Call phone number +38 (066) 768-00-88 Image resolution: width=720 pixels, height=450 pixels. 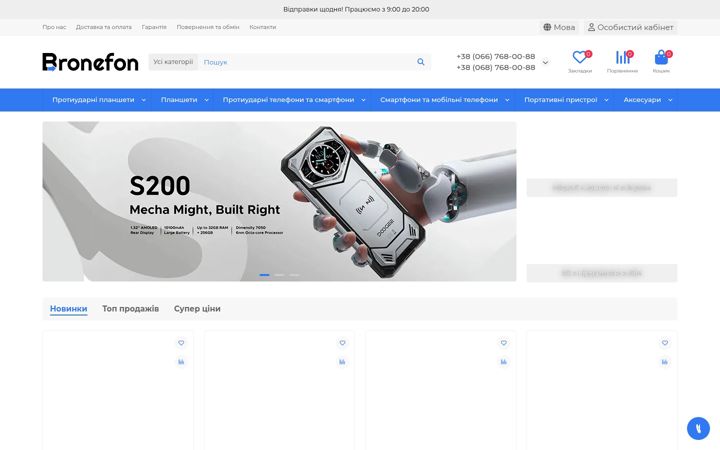click(495, 56)
